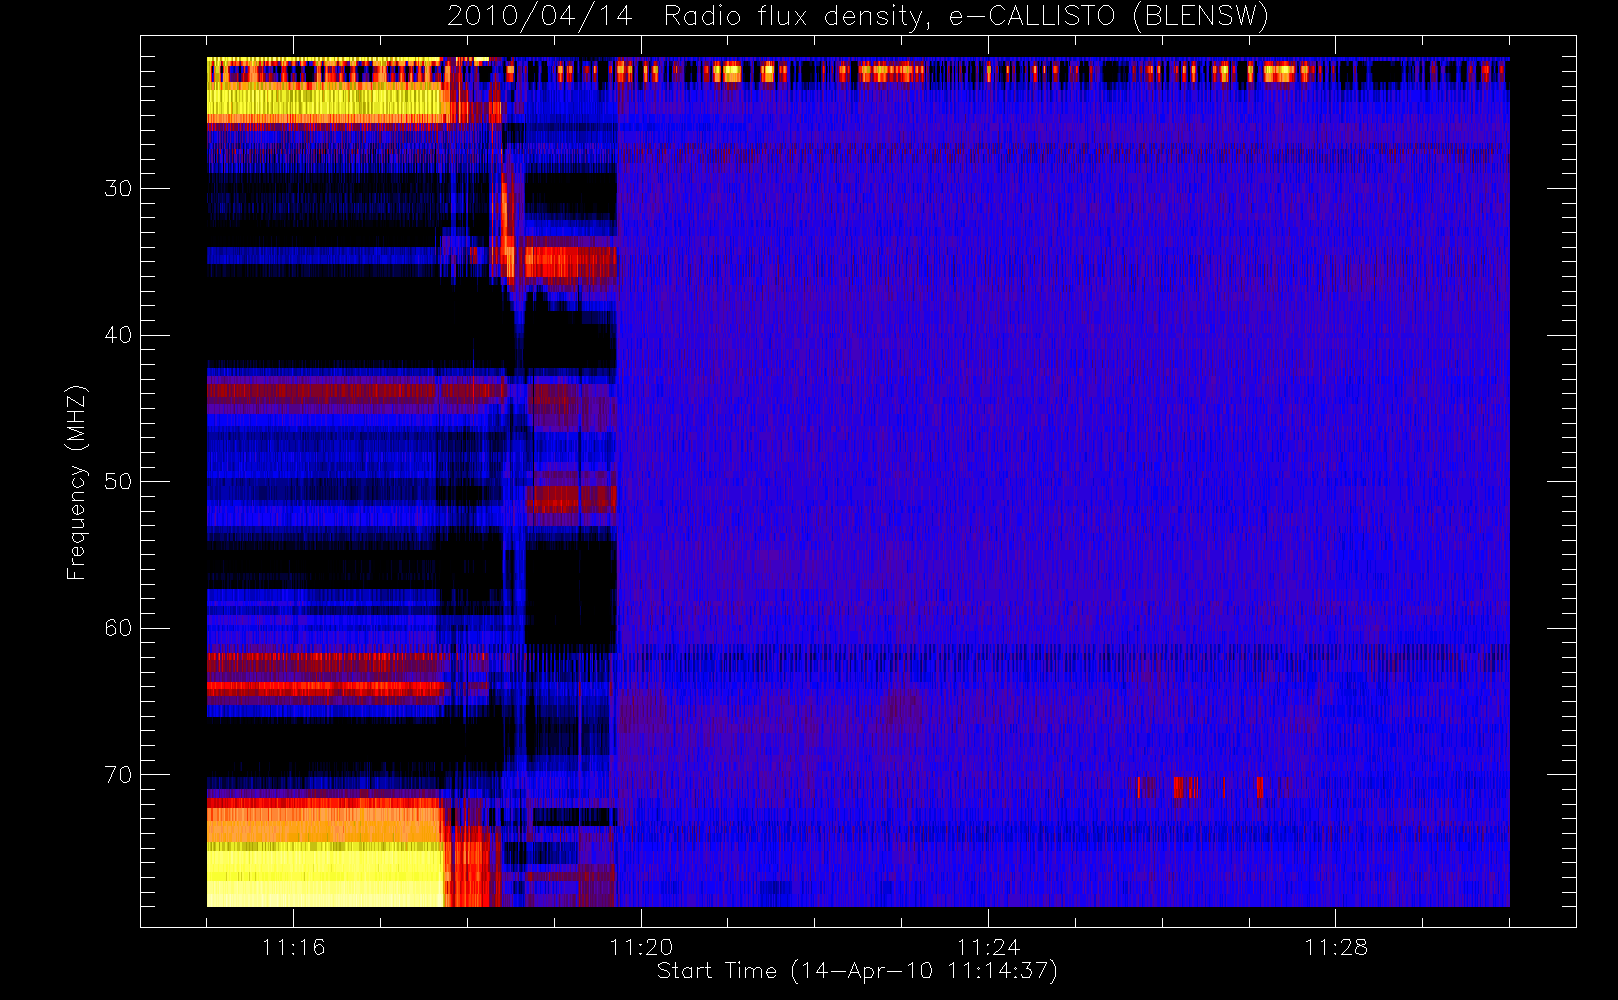This screenshot has width=1618, height=1000.
Task: Click the x-axis label "Start Time (14-Apr-10 11:14:37)"
Action: pyautogui.click(x=857, y=971)
